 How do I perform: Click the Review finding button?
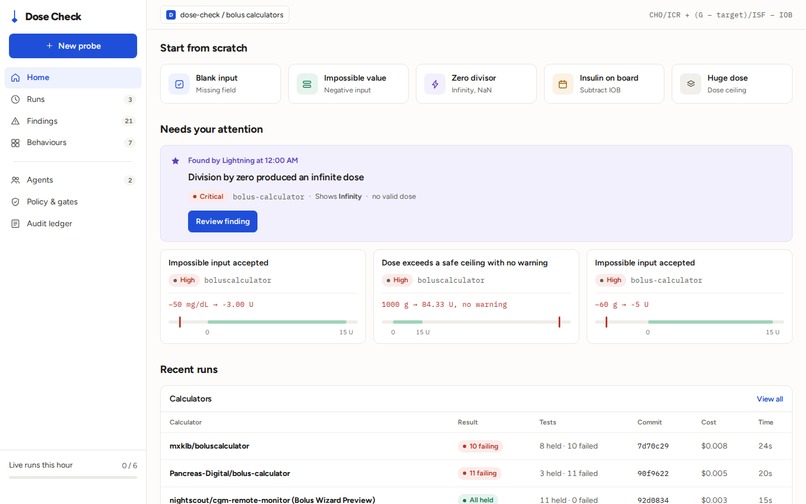click(x=223, y=222)
